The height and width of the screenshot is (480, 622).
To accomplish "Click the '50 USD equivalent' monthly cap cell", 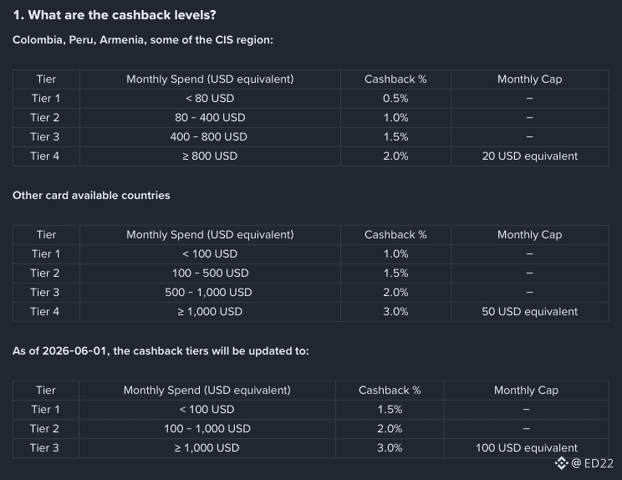I will click(530, 312).
